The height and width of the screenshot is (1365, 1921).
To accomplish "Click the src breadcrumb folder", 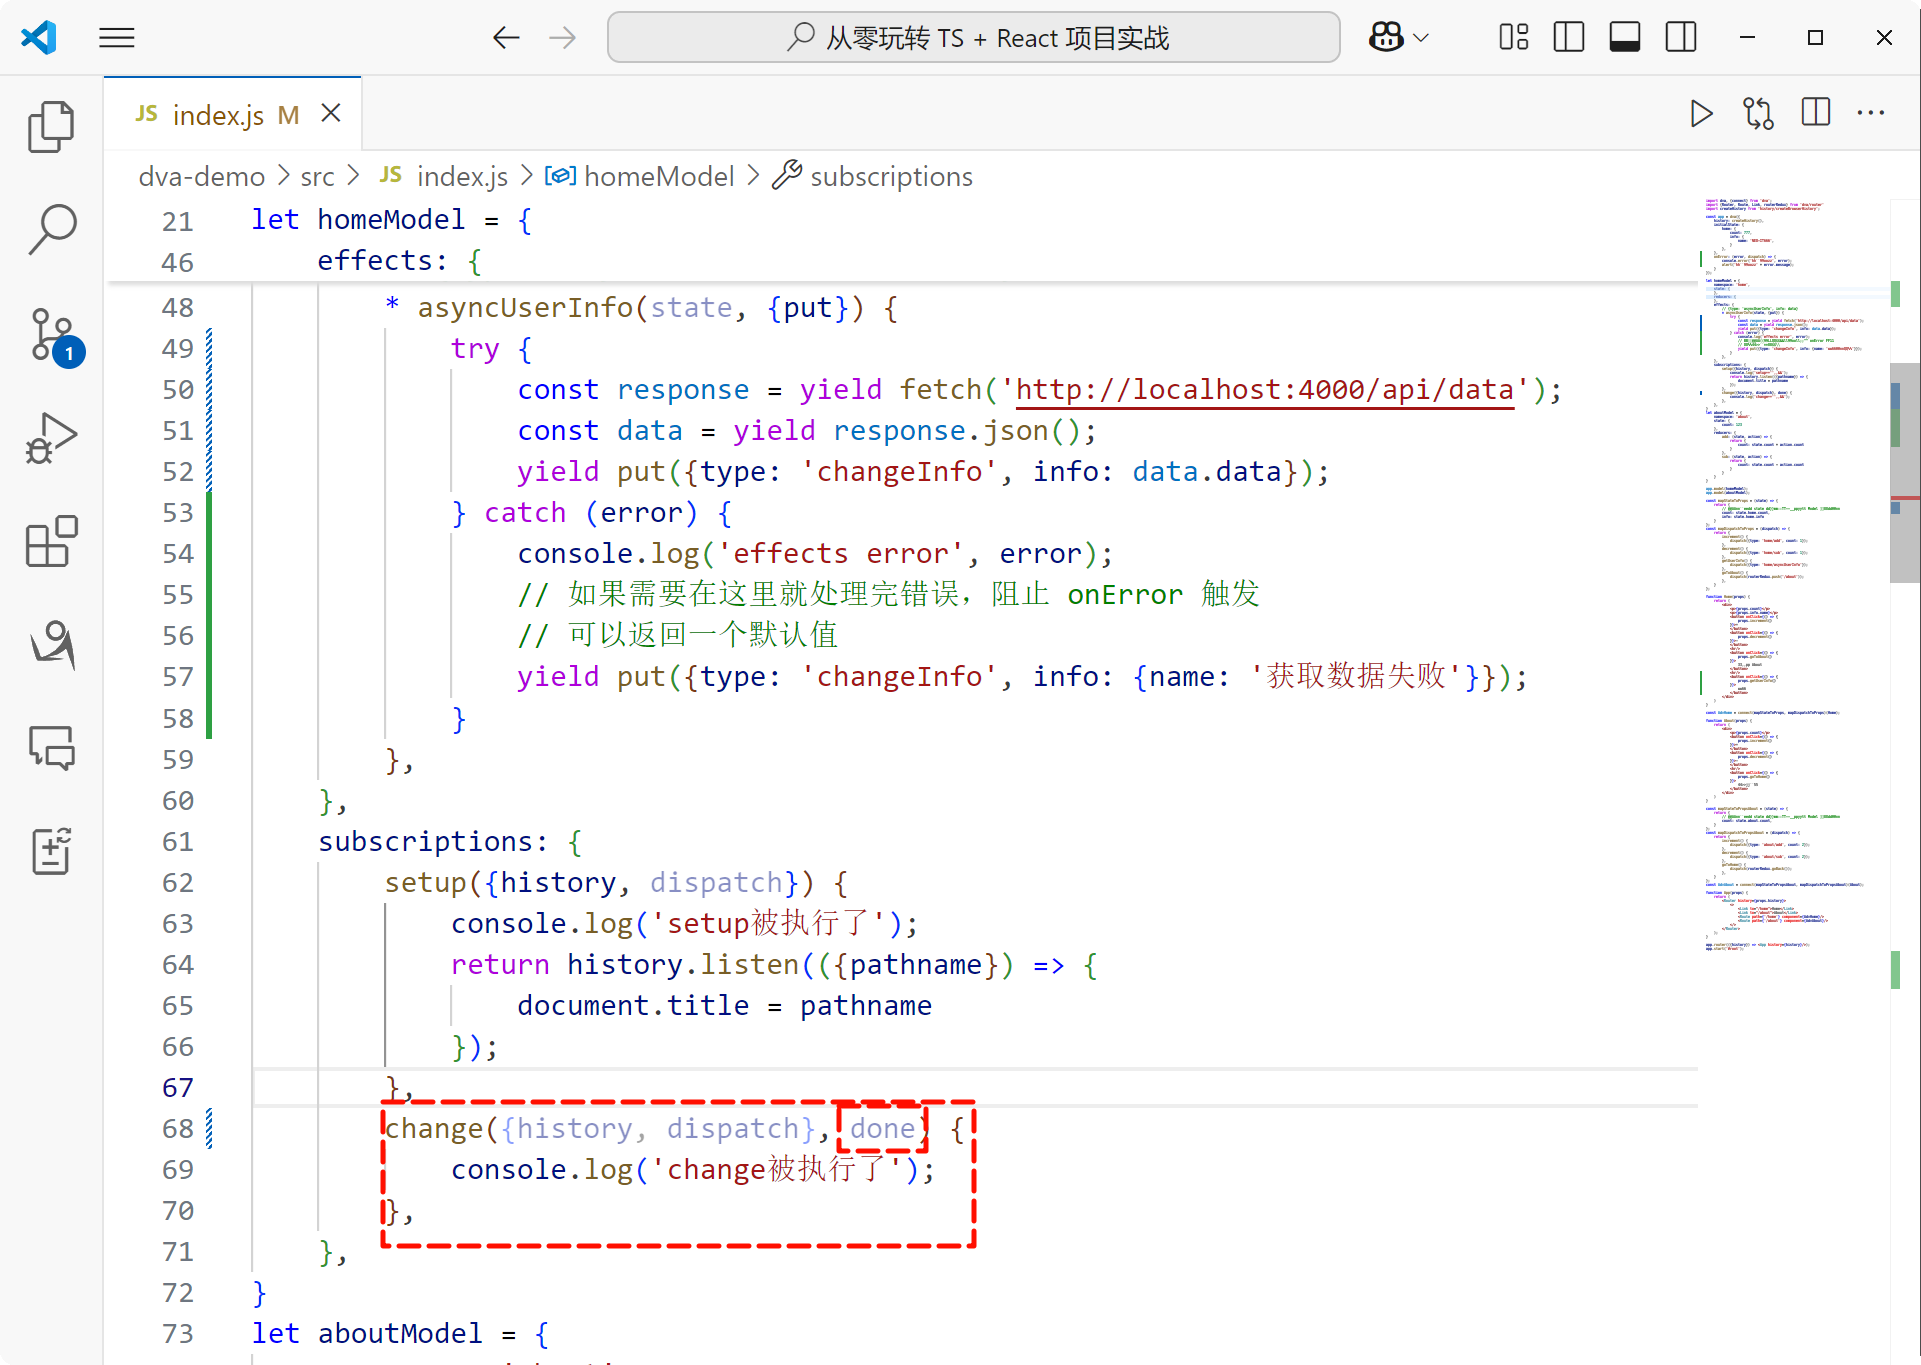I will tap(317, 177).
